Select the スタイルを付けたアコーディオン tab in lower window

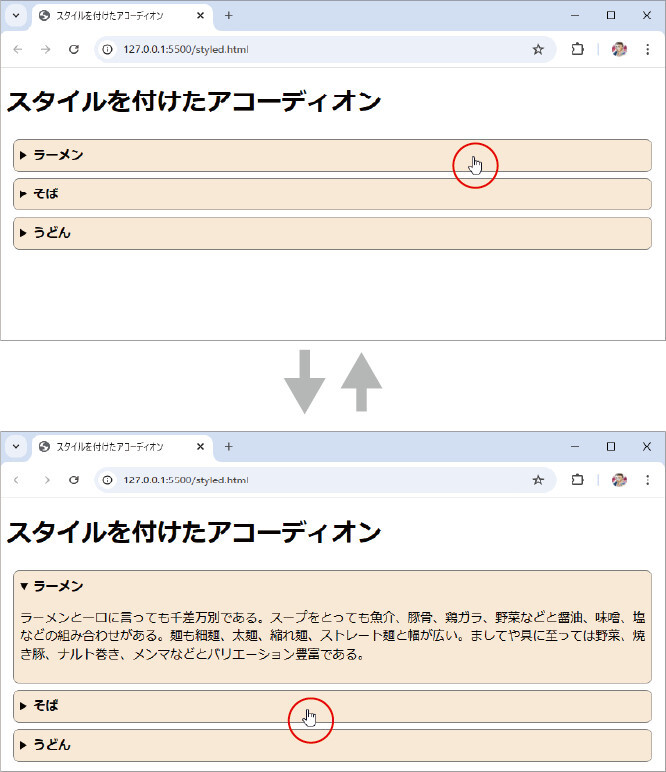pyautogui.click(x=110, y=447)
